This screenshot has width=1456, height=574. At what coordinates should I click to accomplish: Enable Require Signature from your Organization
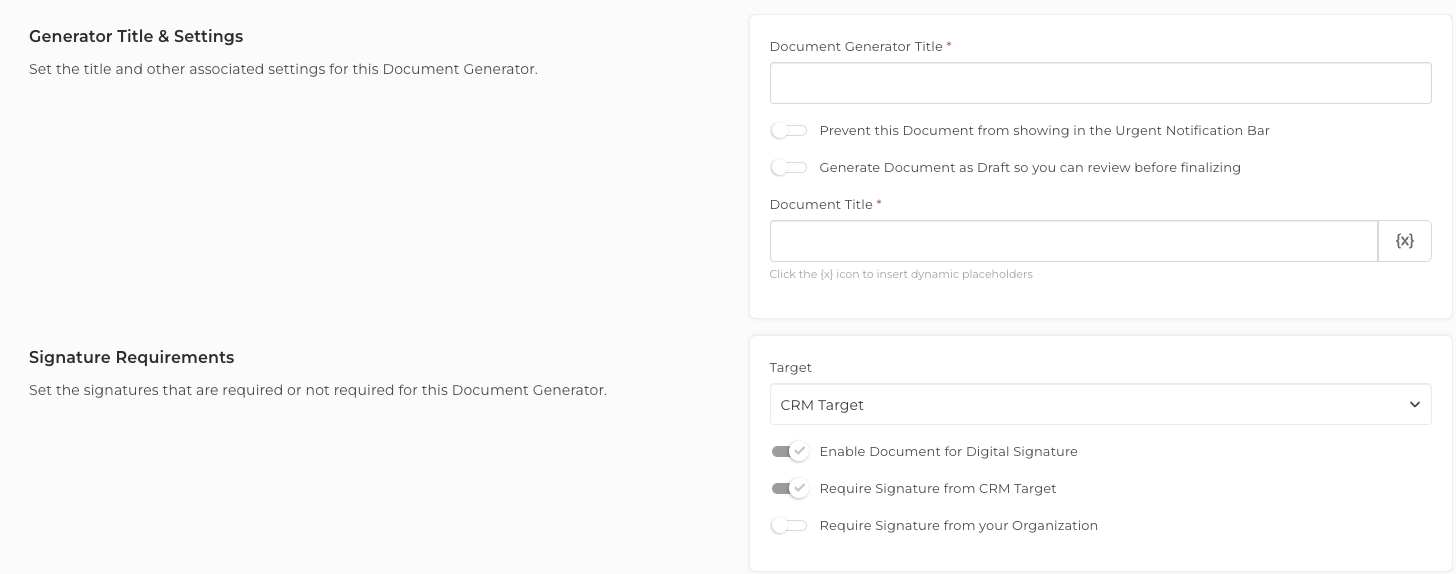pos(789,526)
